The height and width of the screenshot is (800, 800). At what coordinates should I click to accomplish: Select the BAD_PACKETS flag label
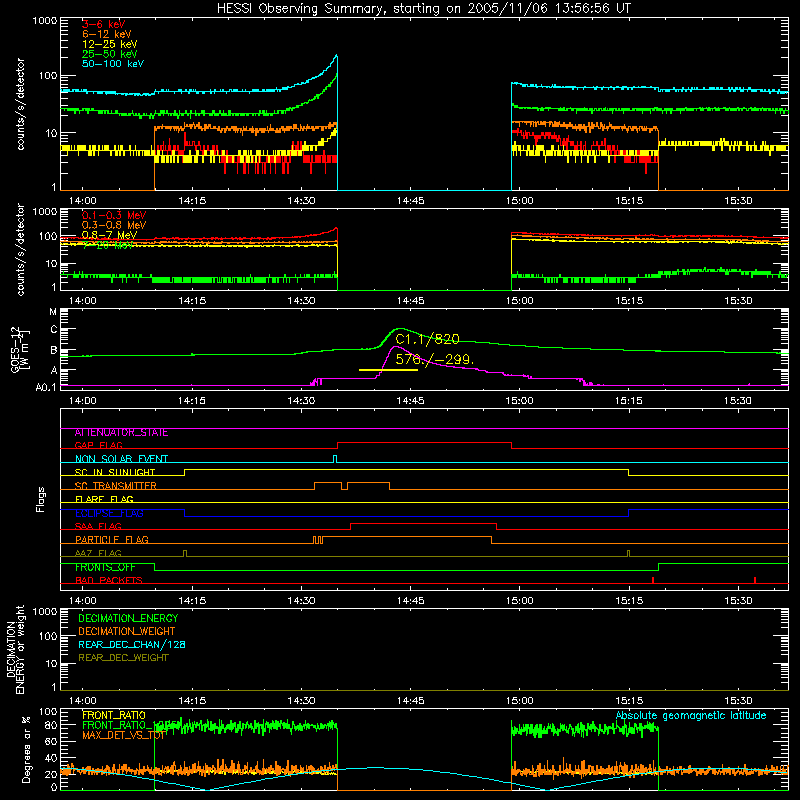pyautogui.click(x=108, y=580)
